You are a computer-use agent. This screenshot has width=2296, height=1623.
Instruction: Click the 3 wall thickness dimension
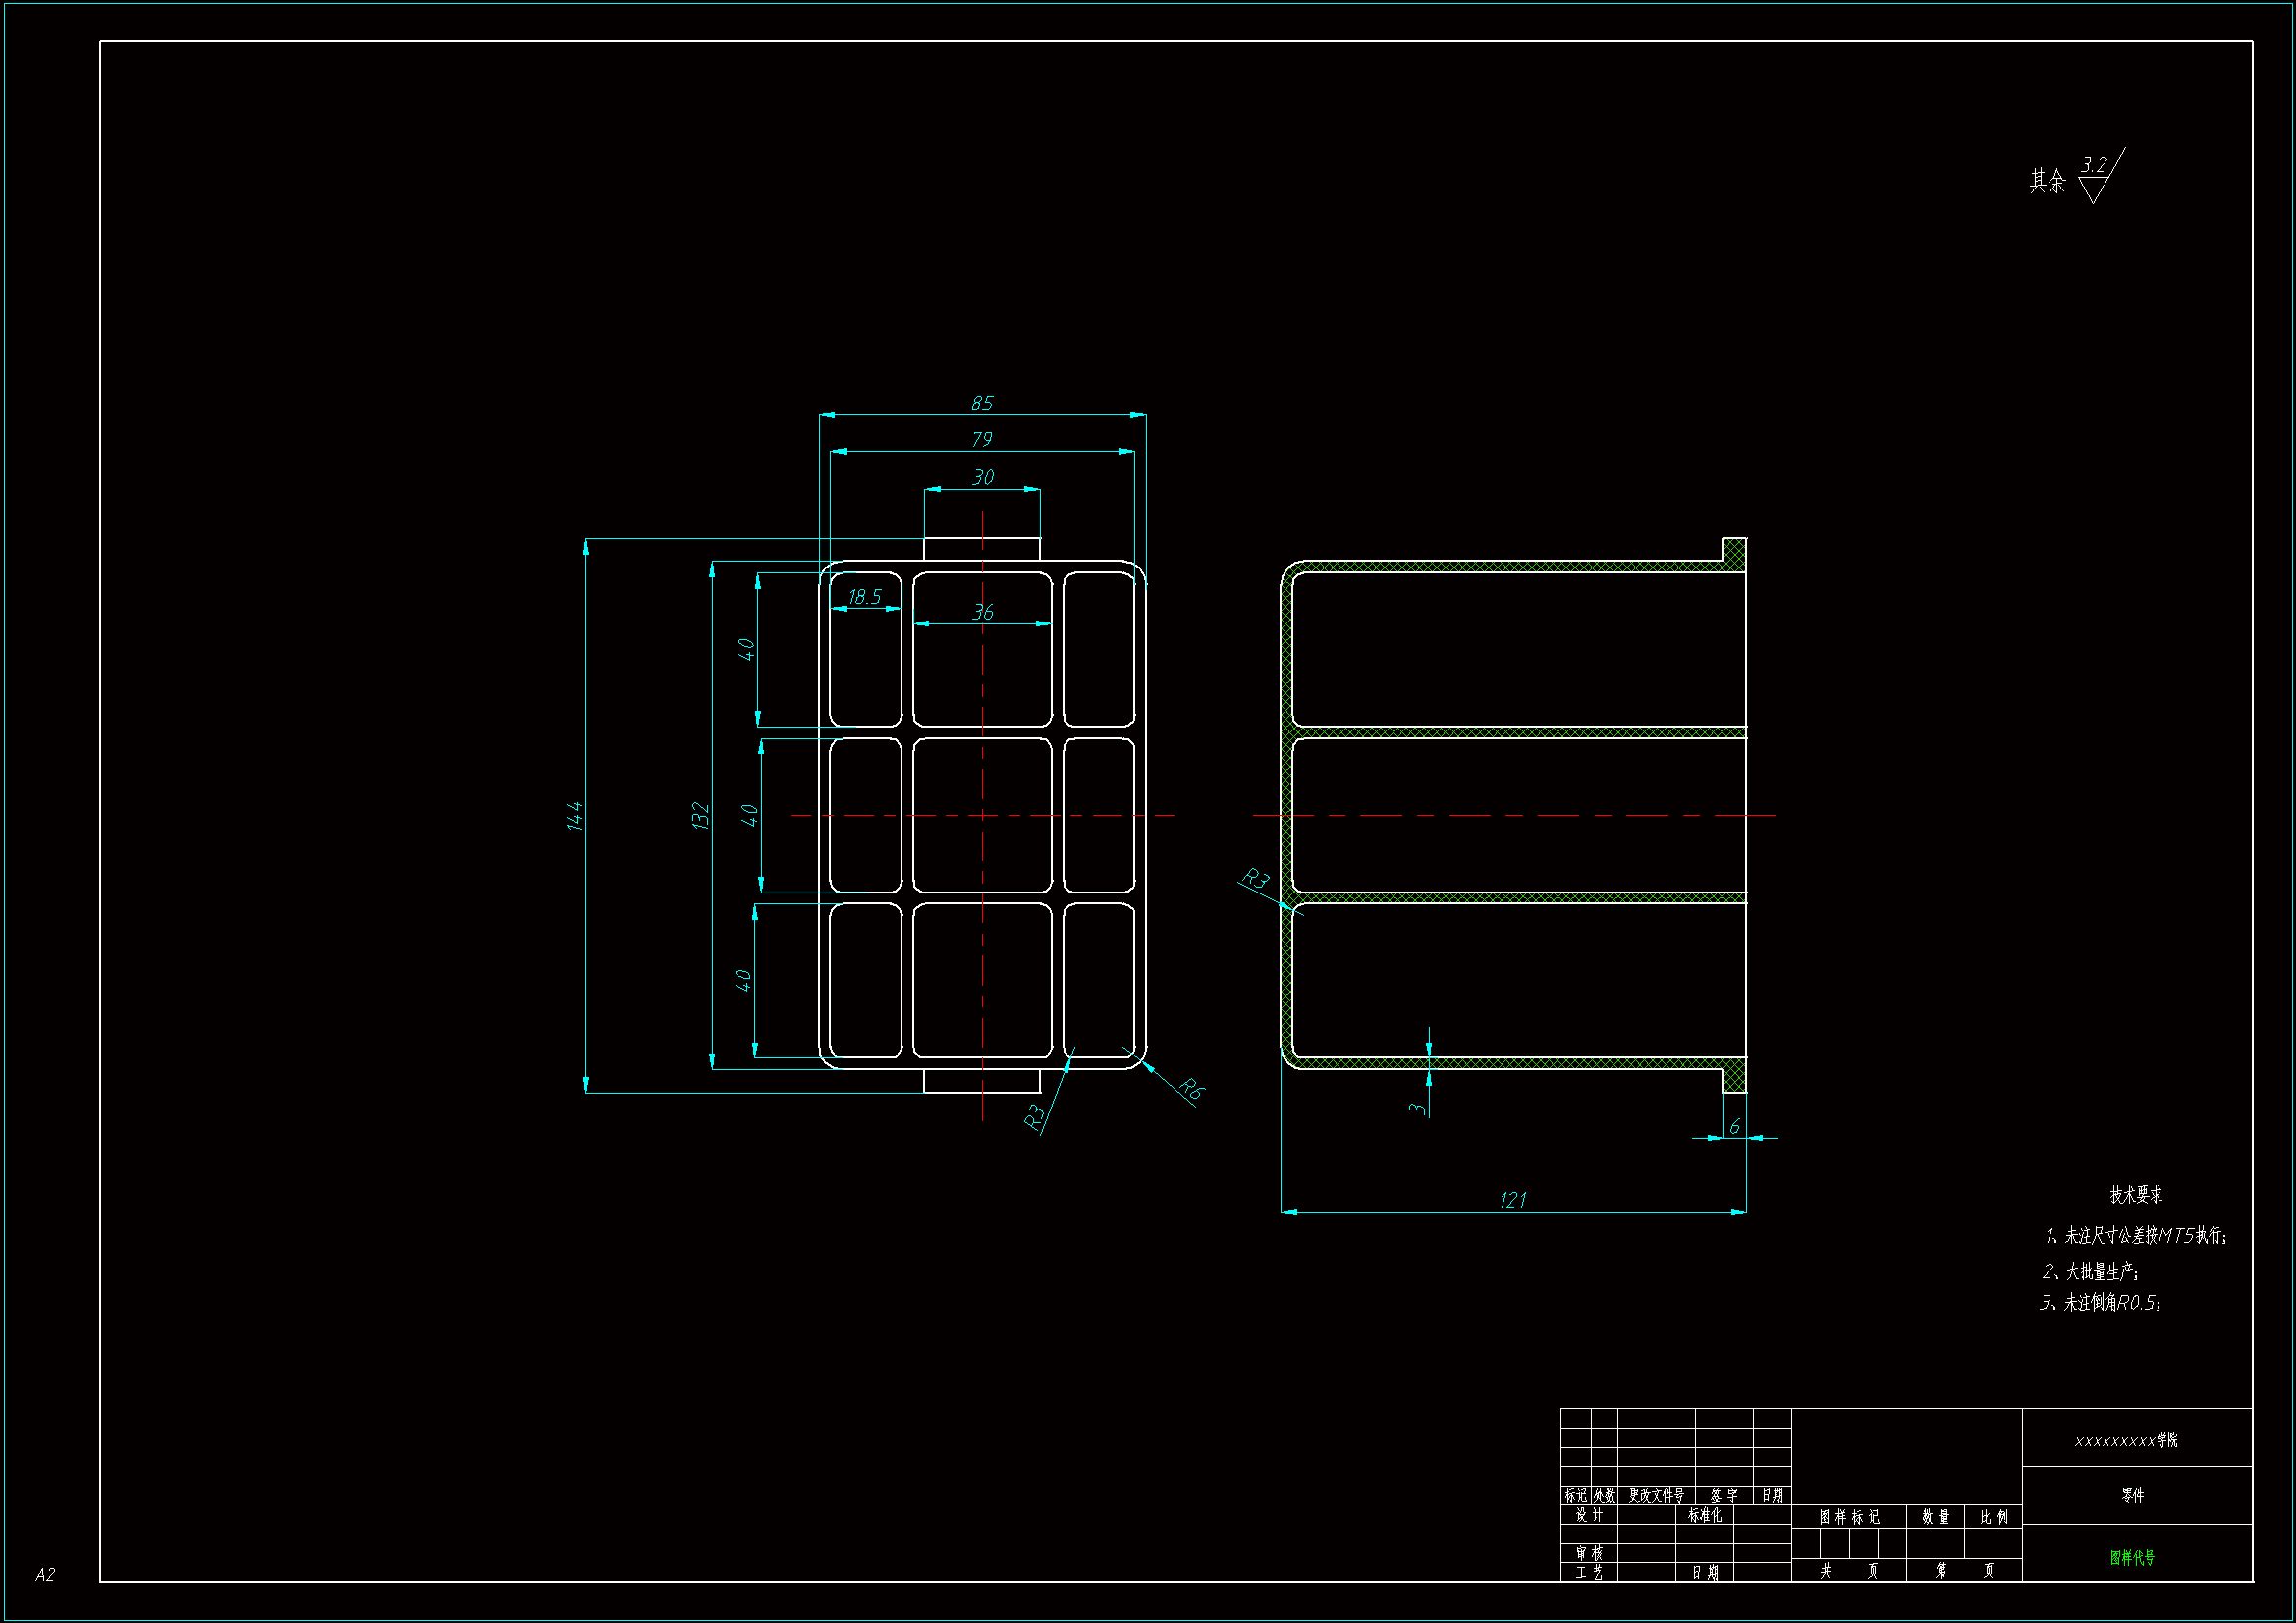pos(1417,1108)
